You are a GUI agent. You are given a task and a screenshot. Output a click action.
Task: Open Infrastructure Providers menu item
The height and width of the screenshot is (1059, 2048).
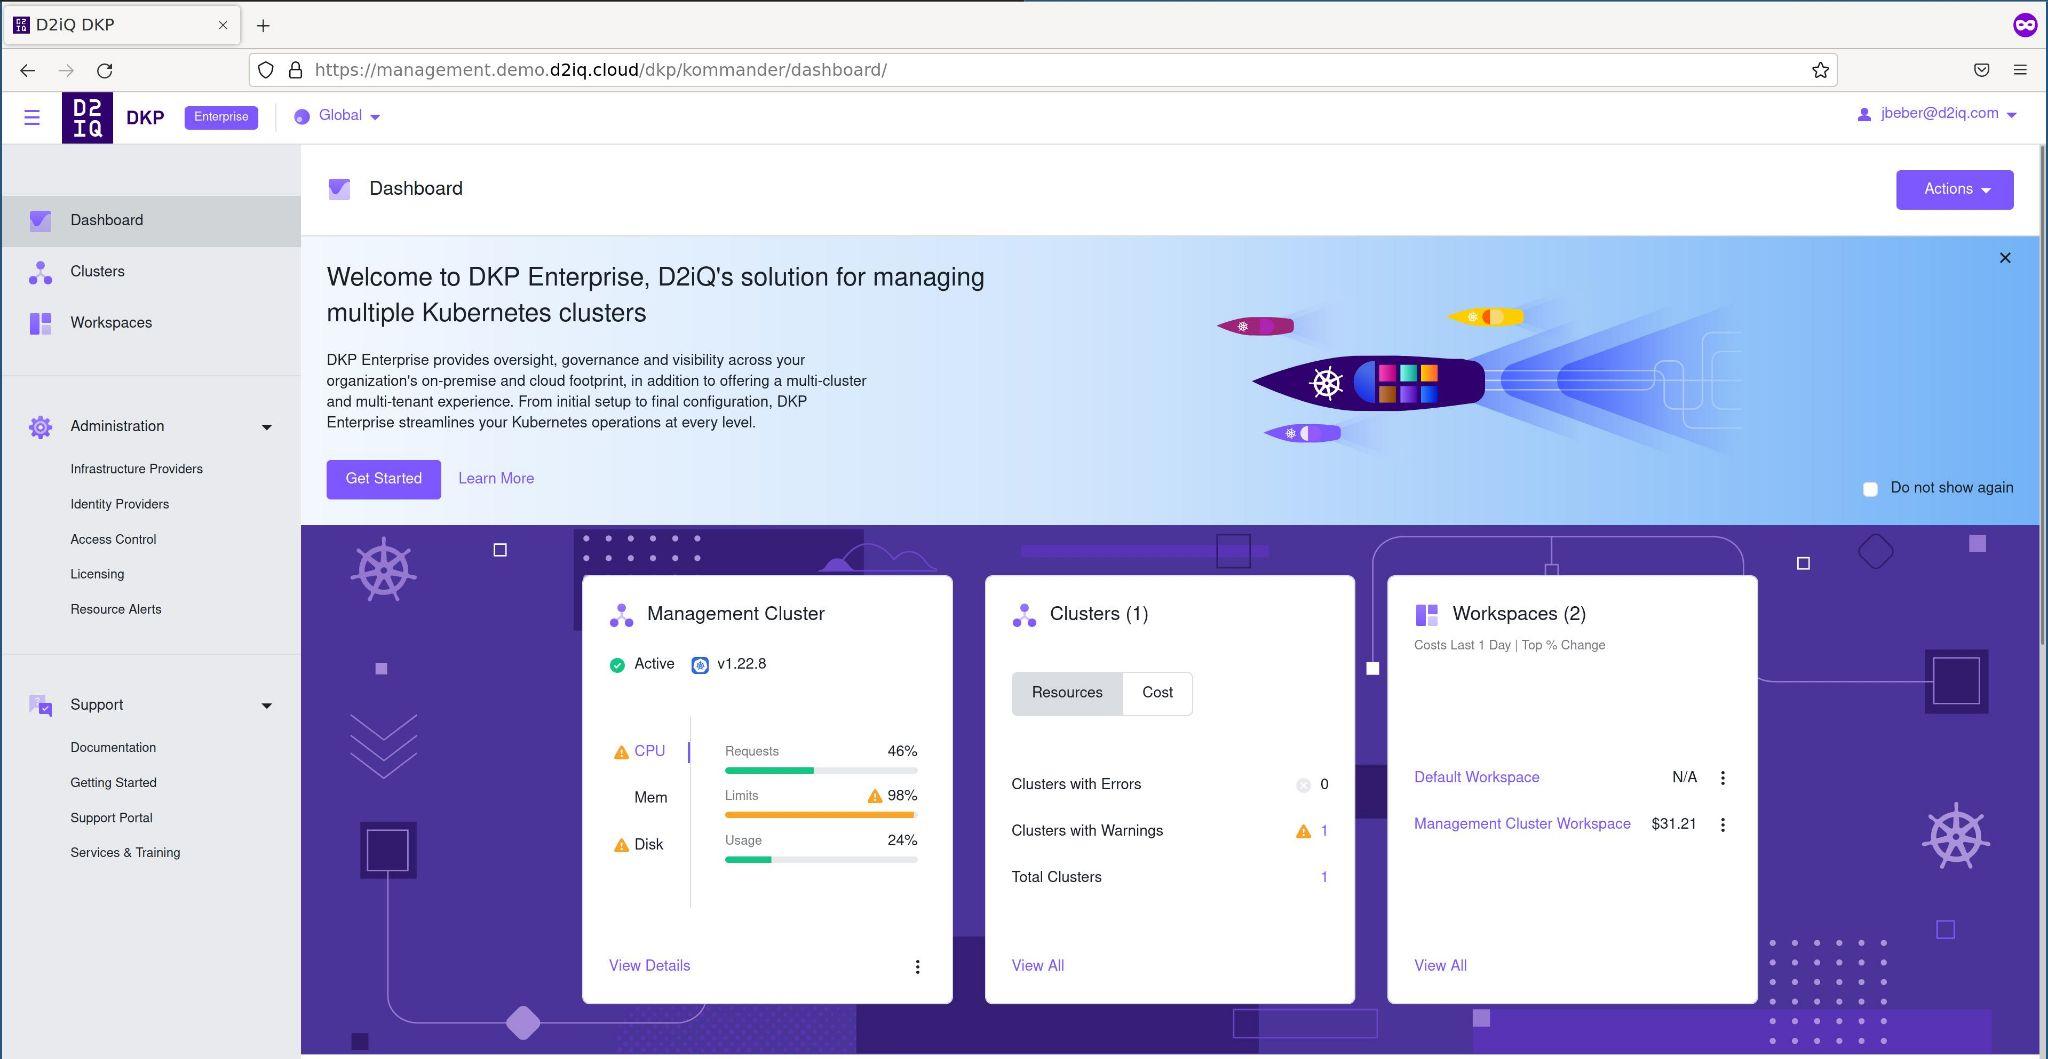136,469
